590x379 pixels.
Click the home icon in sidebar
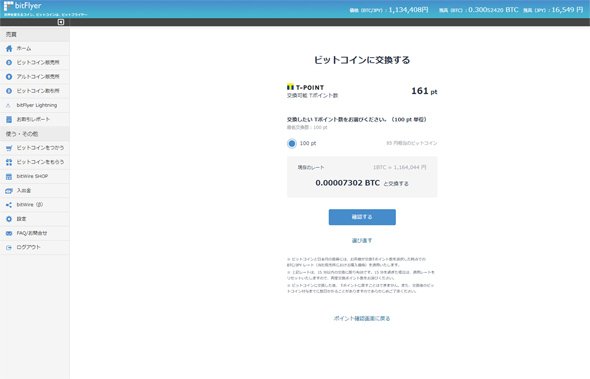point(9,49)
